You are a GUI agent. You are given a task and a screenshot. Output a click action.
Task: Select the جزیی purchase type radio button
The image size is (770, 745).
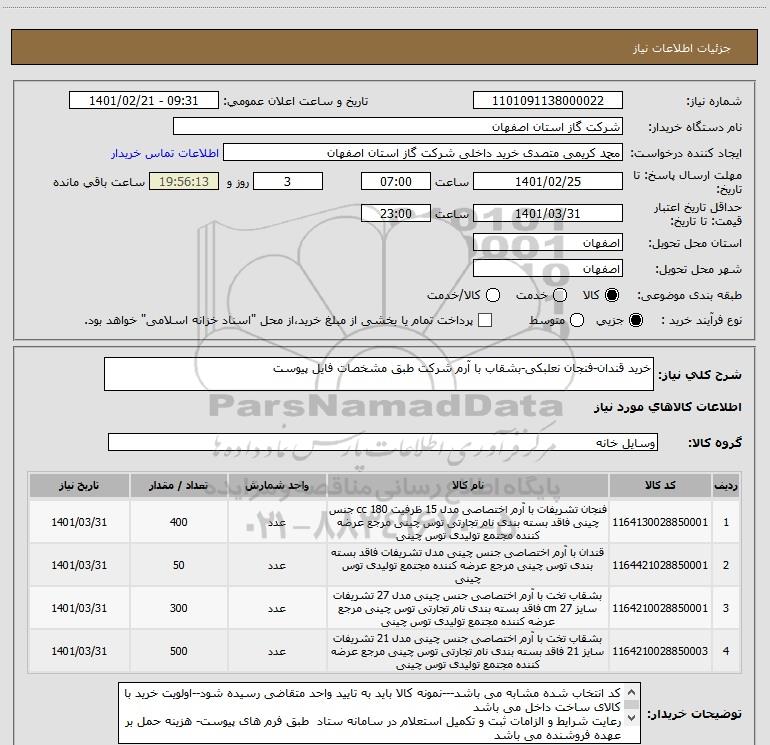(x=635, y=321)
